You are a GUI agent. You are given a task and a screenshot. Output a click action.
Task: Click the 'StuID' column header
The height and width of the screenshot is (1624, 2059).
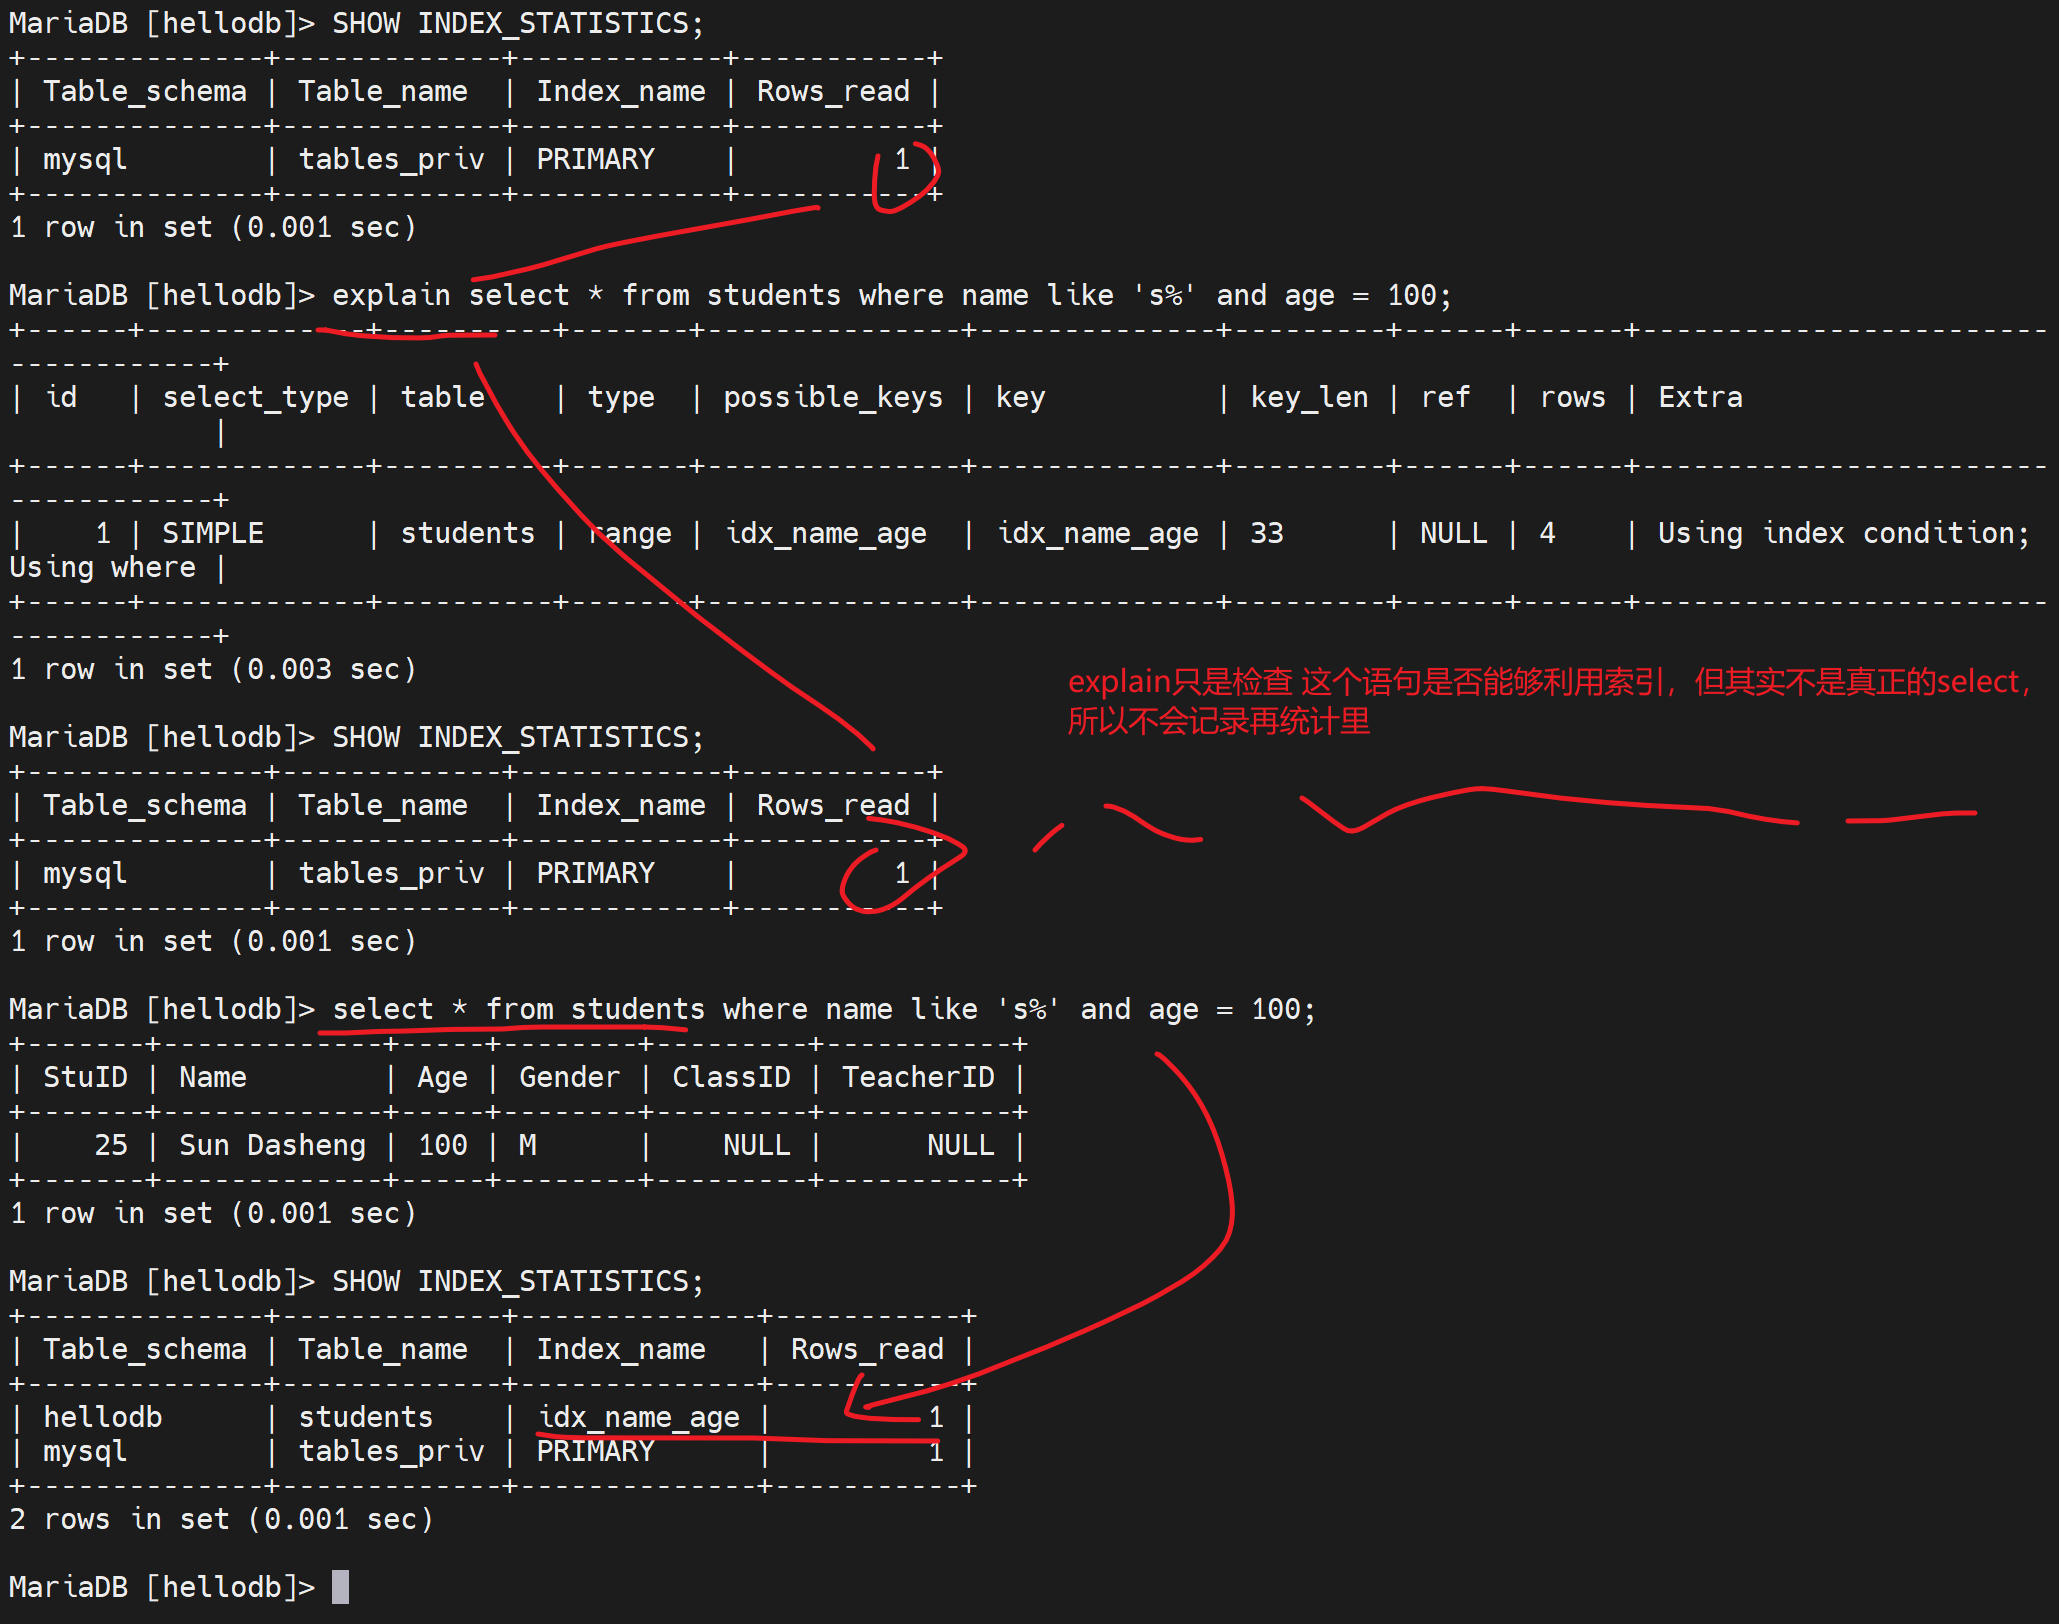point(85,1077)
